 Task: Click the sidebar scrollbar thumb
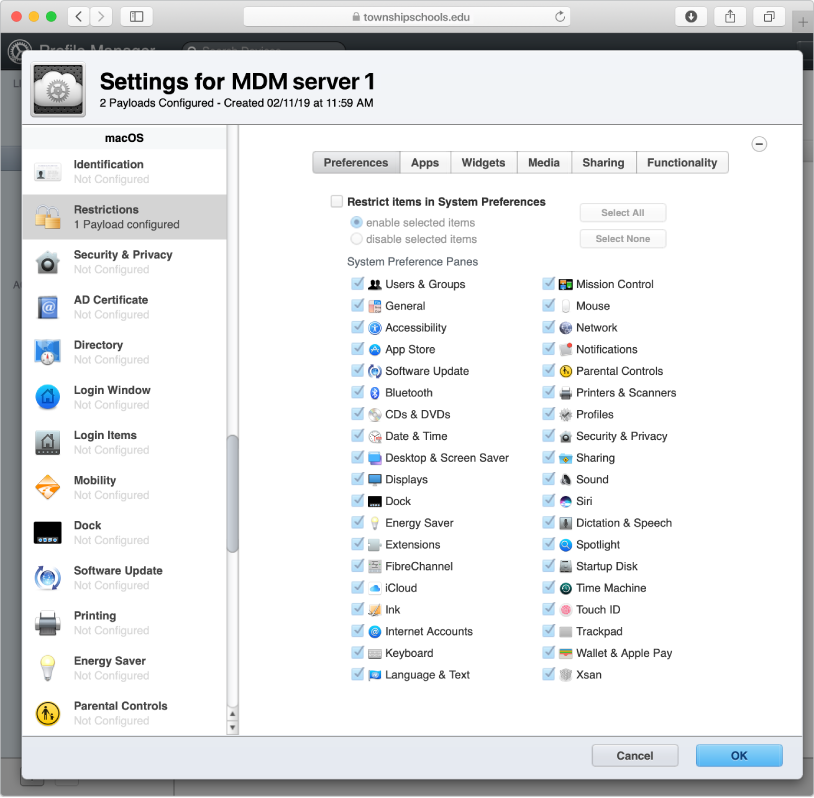pyautogui.click(x=233, y=494)
